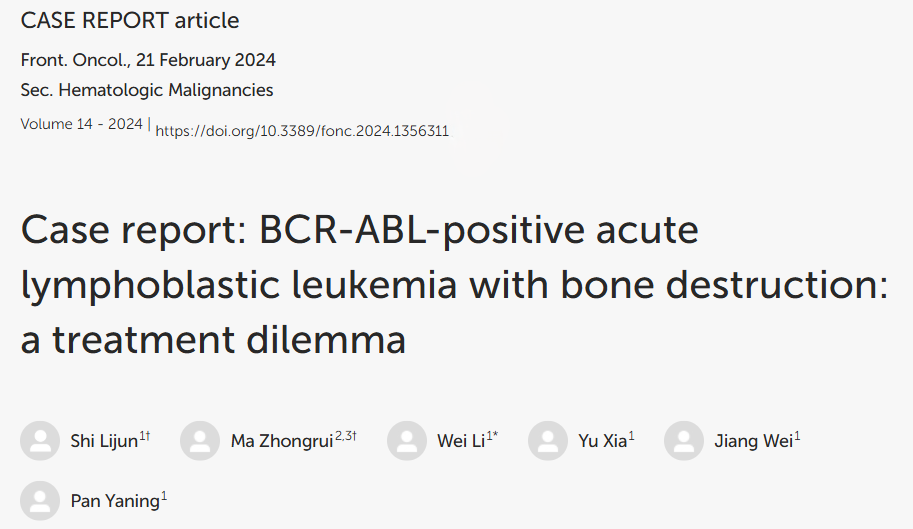Click the Hematologic Malignancies section text

[166, 90]
